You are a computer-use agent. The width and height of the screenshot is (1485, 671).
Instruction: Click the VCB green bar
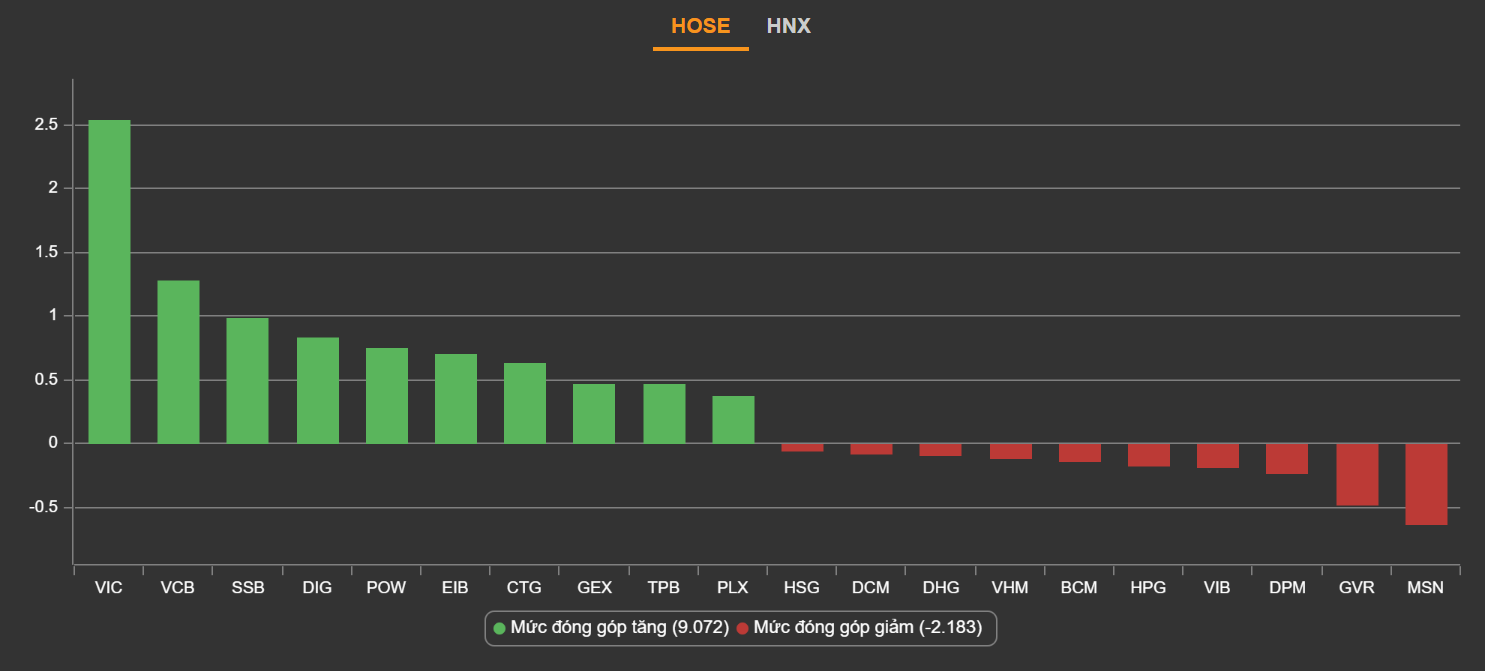click(178, 362)
